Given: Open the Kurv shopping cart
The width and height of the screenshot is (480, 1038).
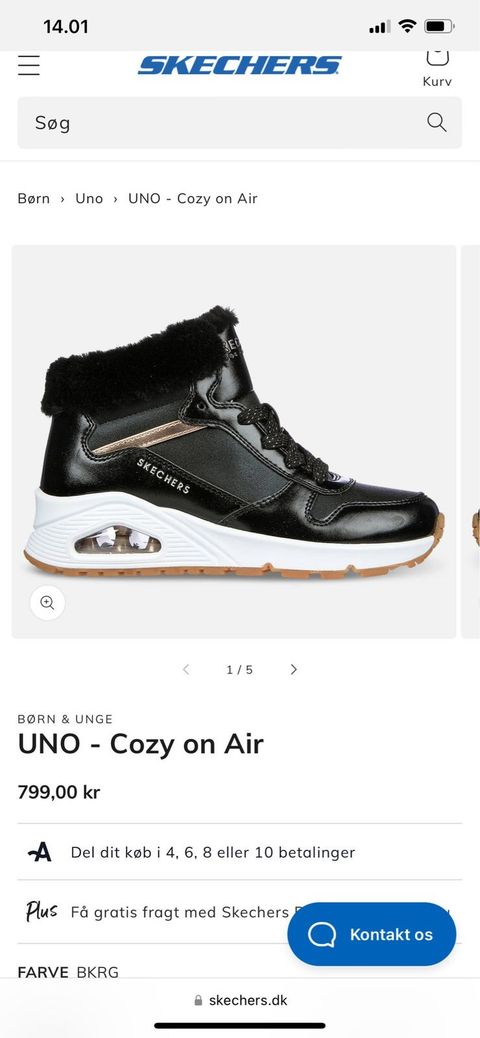Looking at the screenshot, I should [x=437, y=68].
